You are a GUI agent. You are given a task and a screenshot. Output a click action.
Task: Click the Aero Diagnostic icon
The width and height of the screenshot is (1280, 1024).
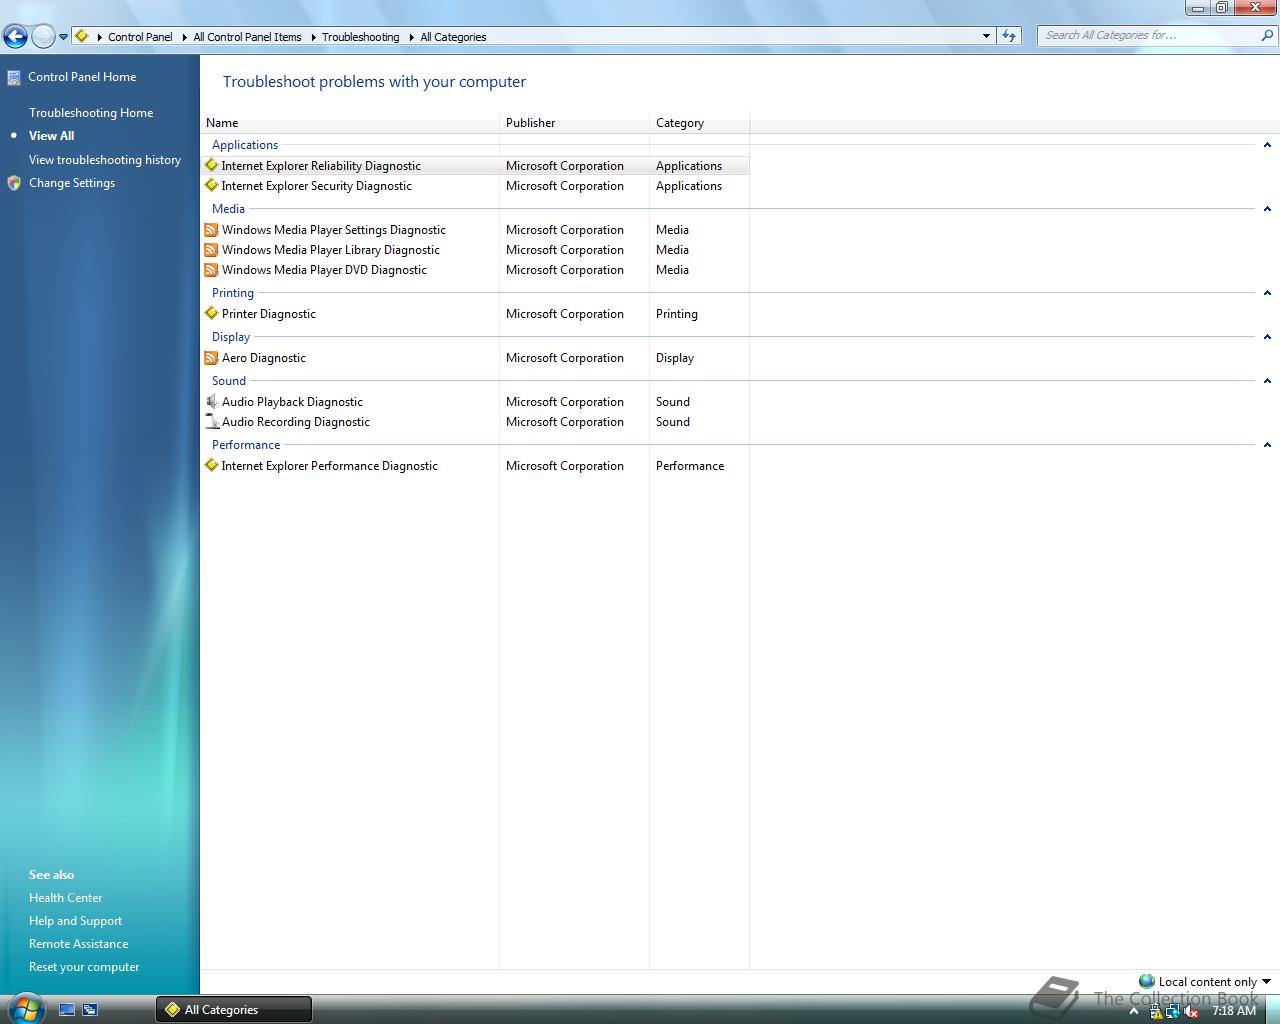[x=211, y=358]
